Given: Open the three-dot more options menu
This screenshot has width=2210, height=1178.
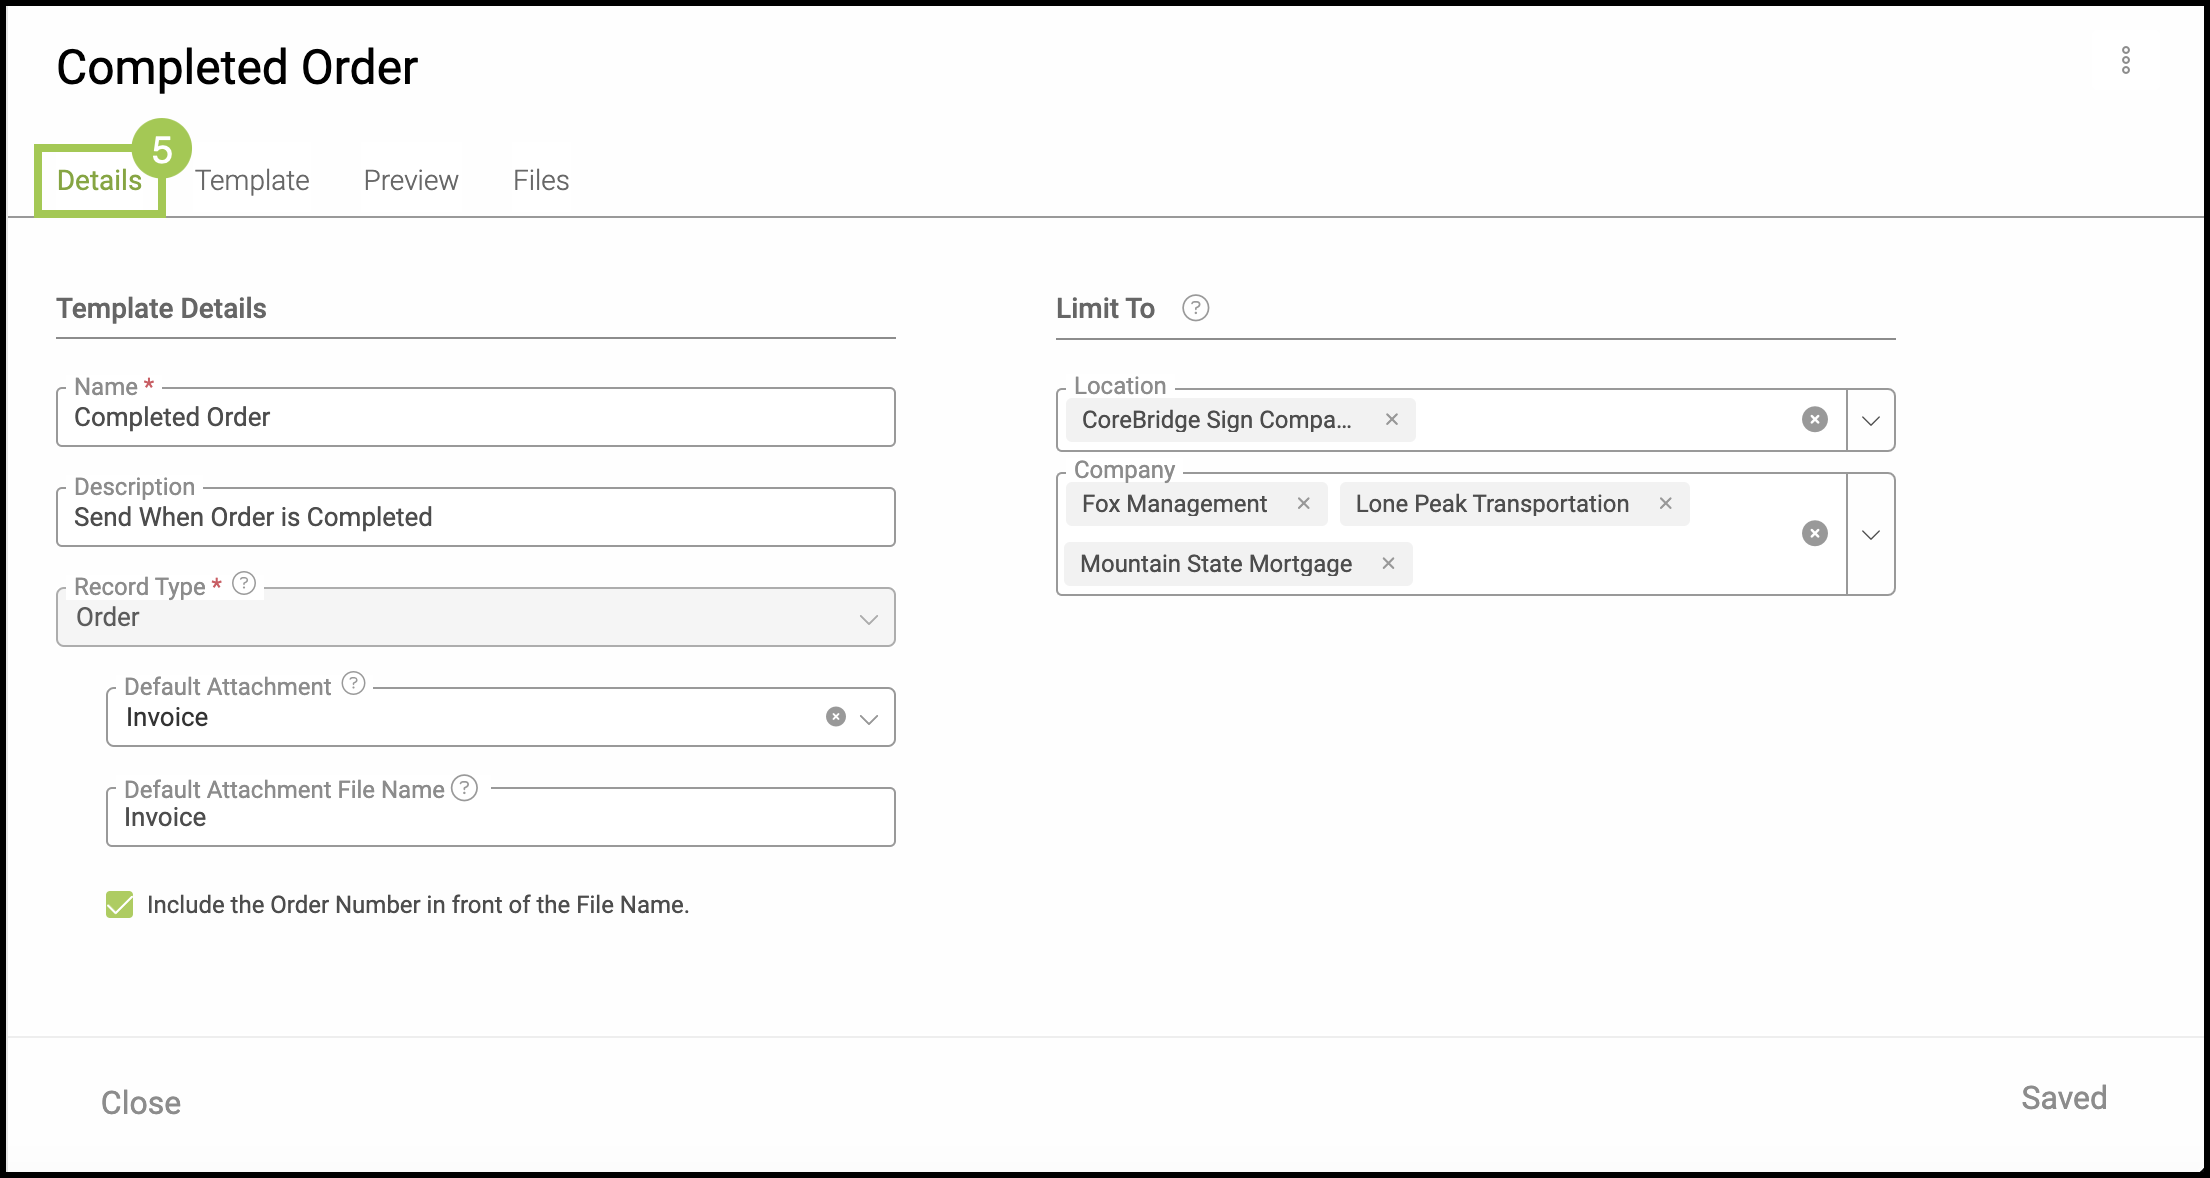Looking at the screenshot, I should 2125,61.
